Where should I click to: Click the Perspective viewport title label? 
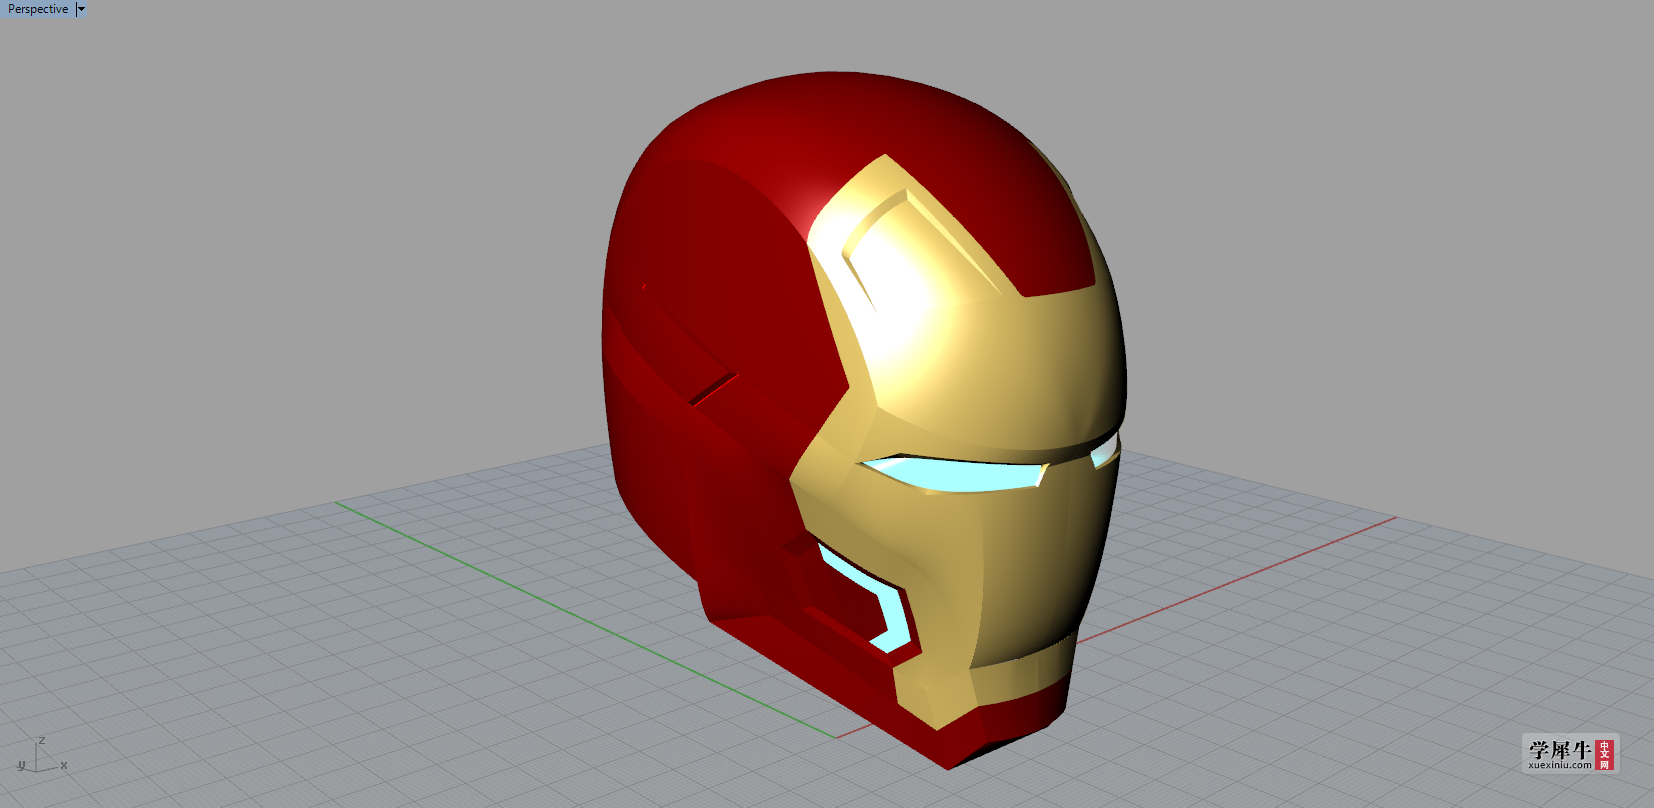(x=38, y=9)
